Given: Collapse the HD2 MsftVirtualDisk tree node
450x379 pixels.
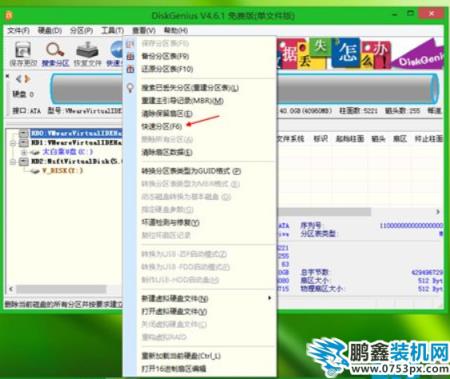Looking at the screenshot, I should (x=13, y=162).
